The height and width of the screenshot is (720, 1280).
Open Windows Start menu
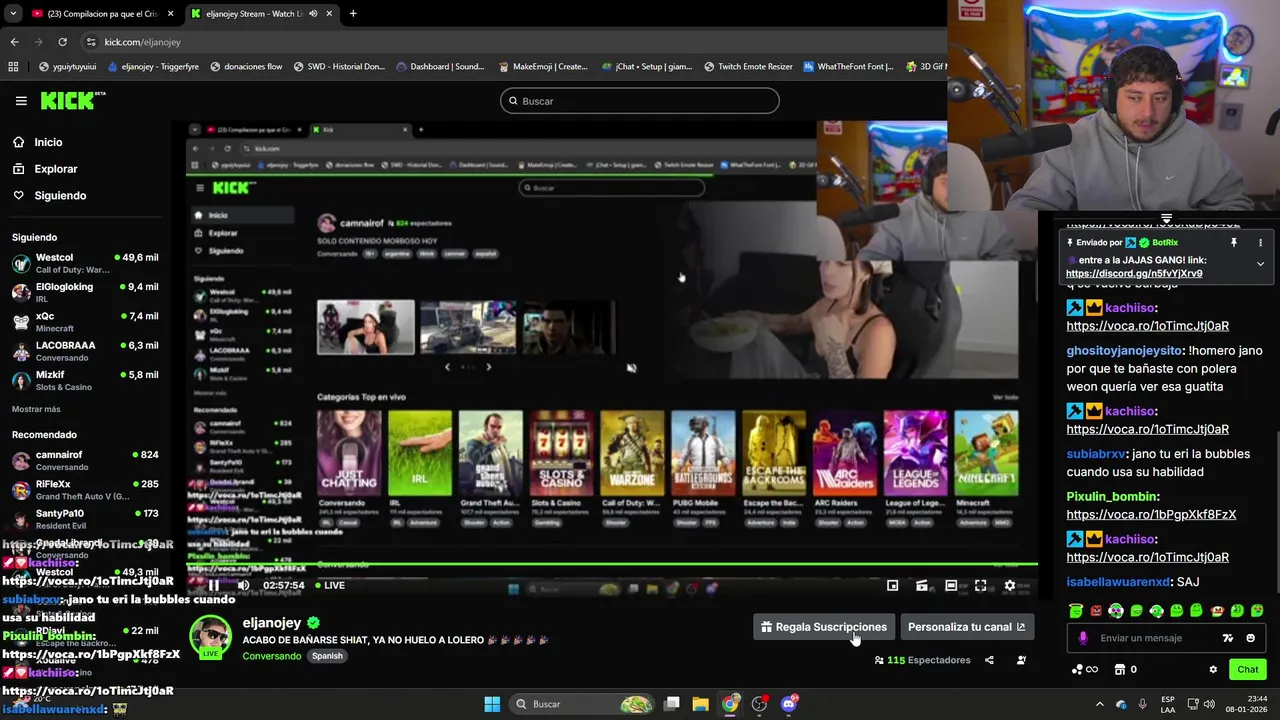(x=492, y=704)
